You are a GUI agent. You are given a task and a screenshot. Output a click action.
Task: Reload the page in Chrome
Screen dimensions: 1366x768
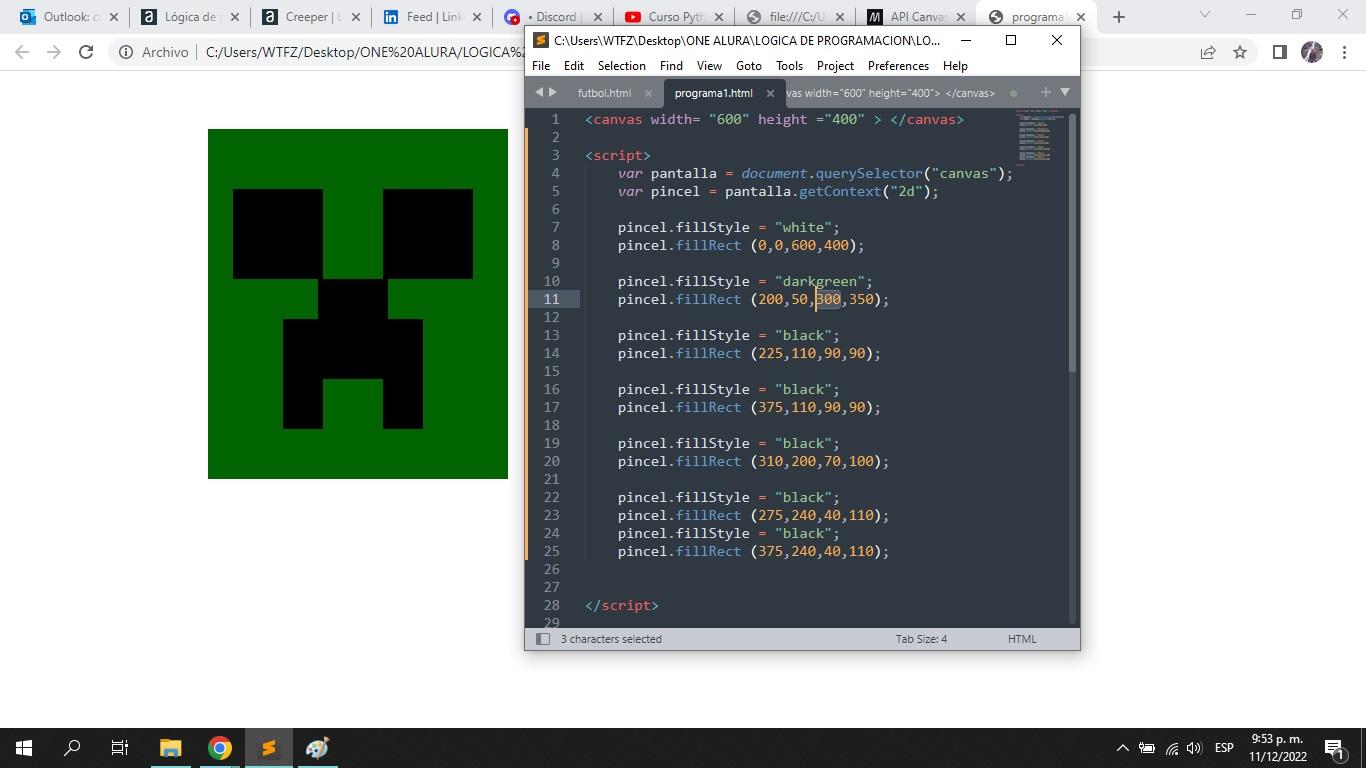86,52
